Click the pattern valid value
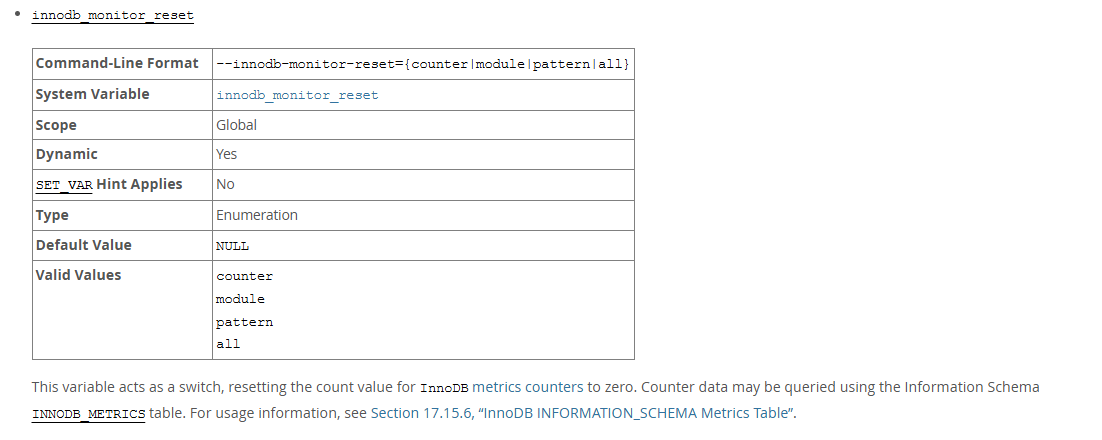1102x440 pixels. [x=244, y=322]
